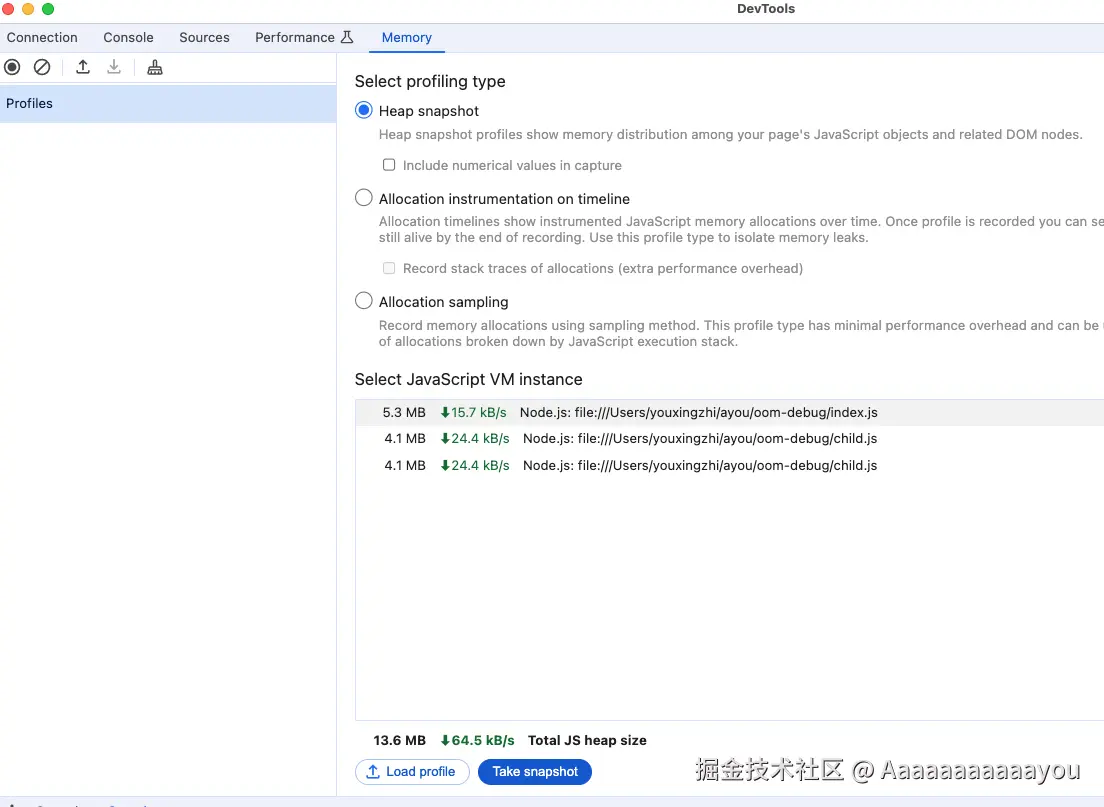Click the load profile upload icon in toolbar
Image resolution: width=1104 pixels, height=807 pixels.
[x=83, y=68]
